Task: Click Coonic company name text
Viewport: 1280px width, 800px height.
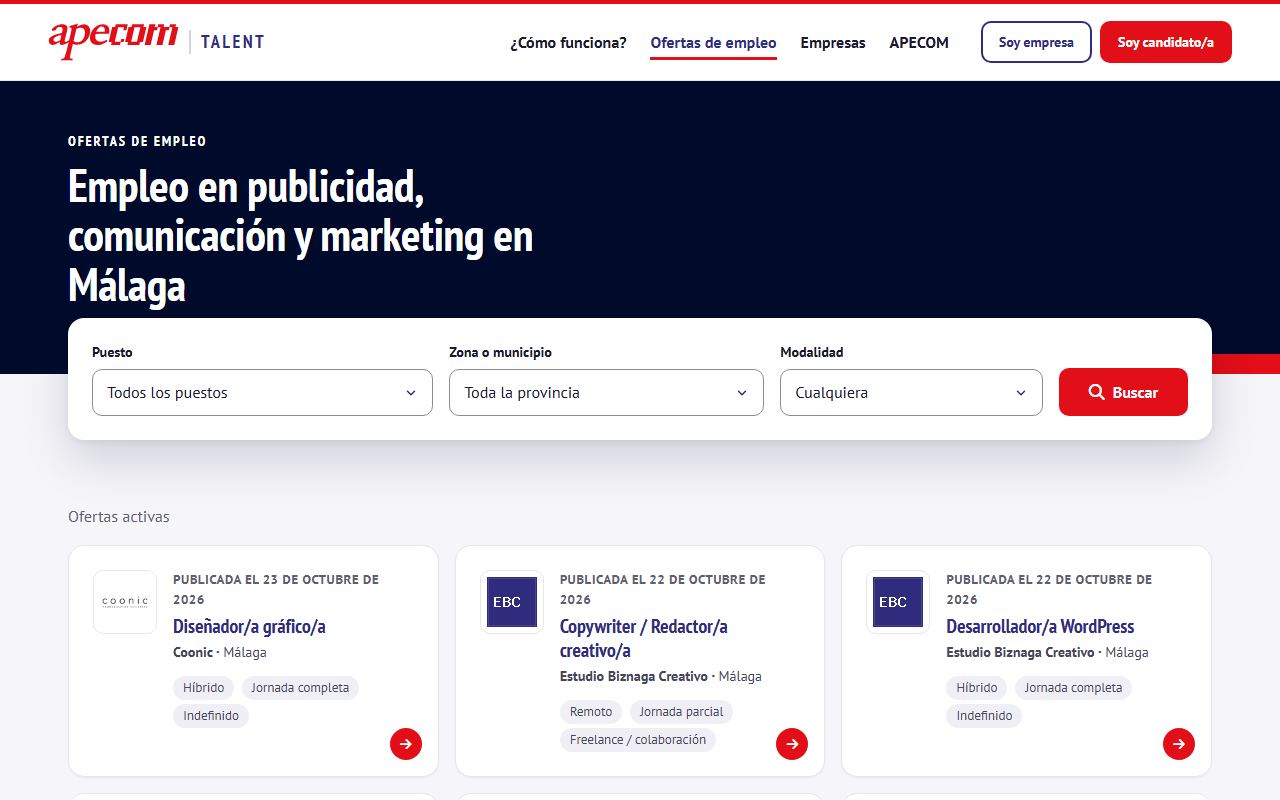Action: [193, 652]
